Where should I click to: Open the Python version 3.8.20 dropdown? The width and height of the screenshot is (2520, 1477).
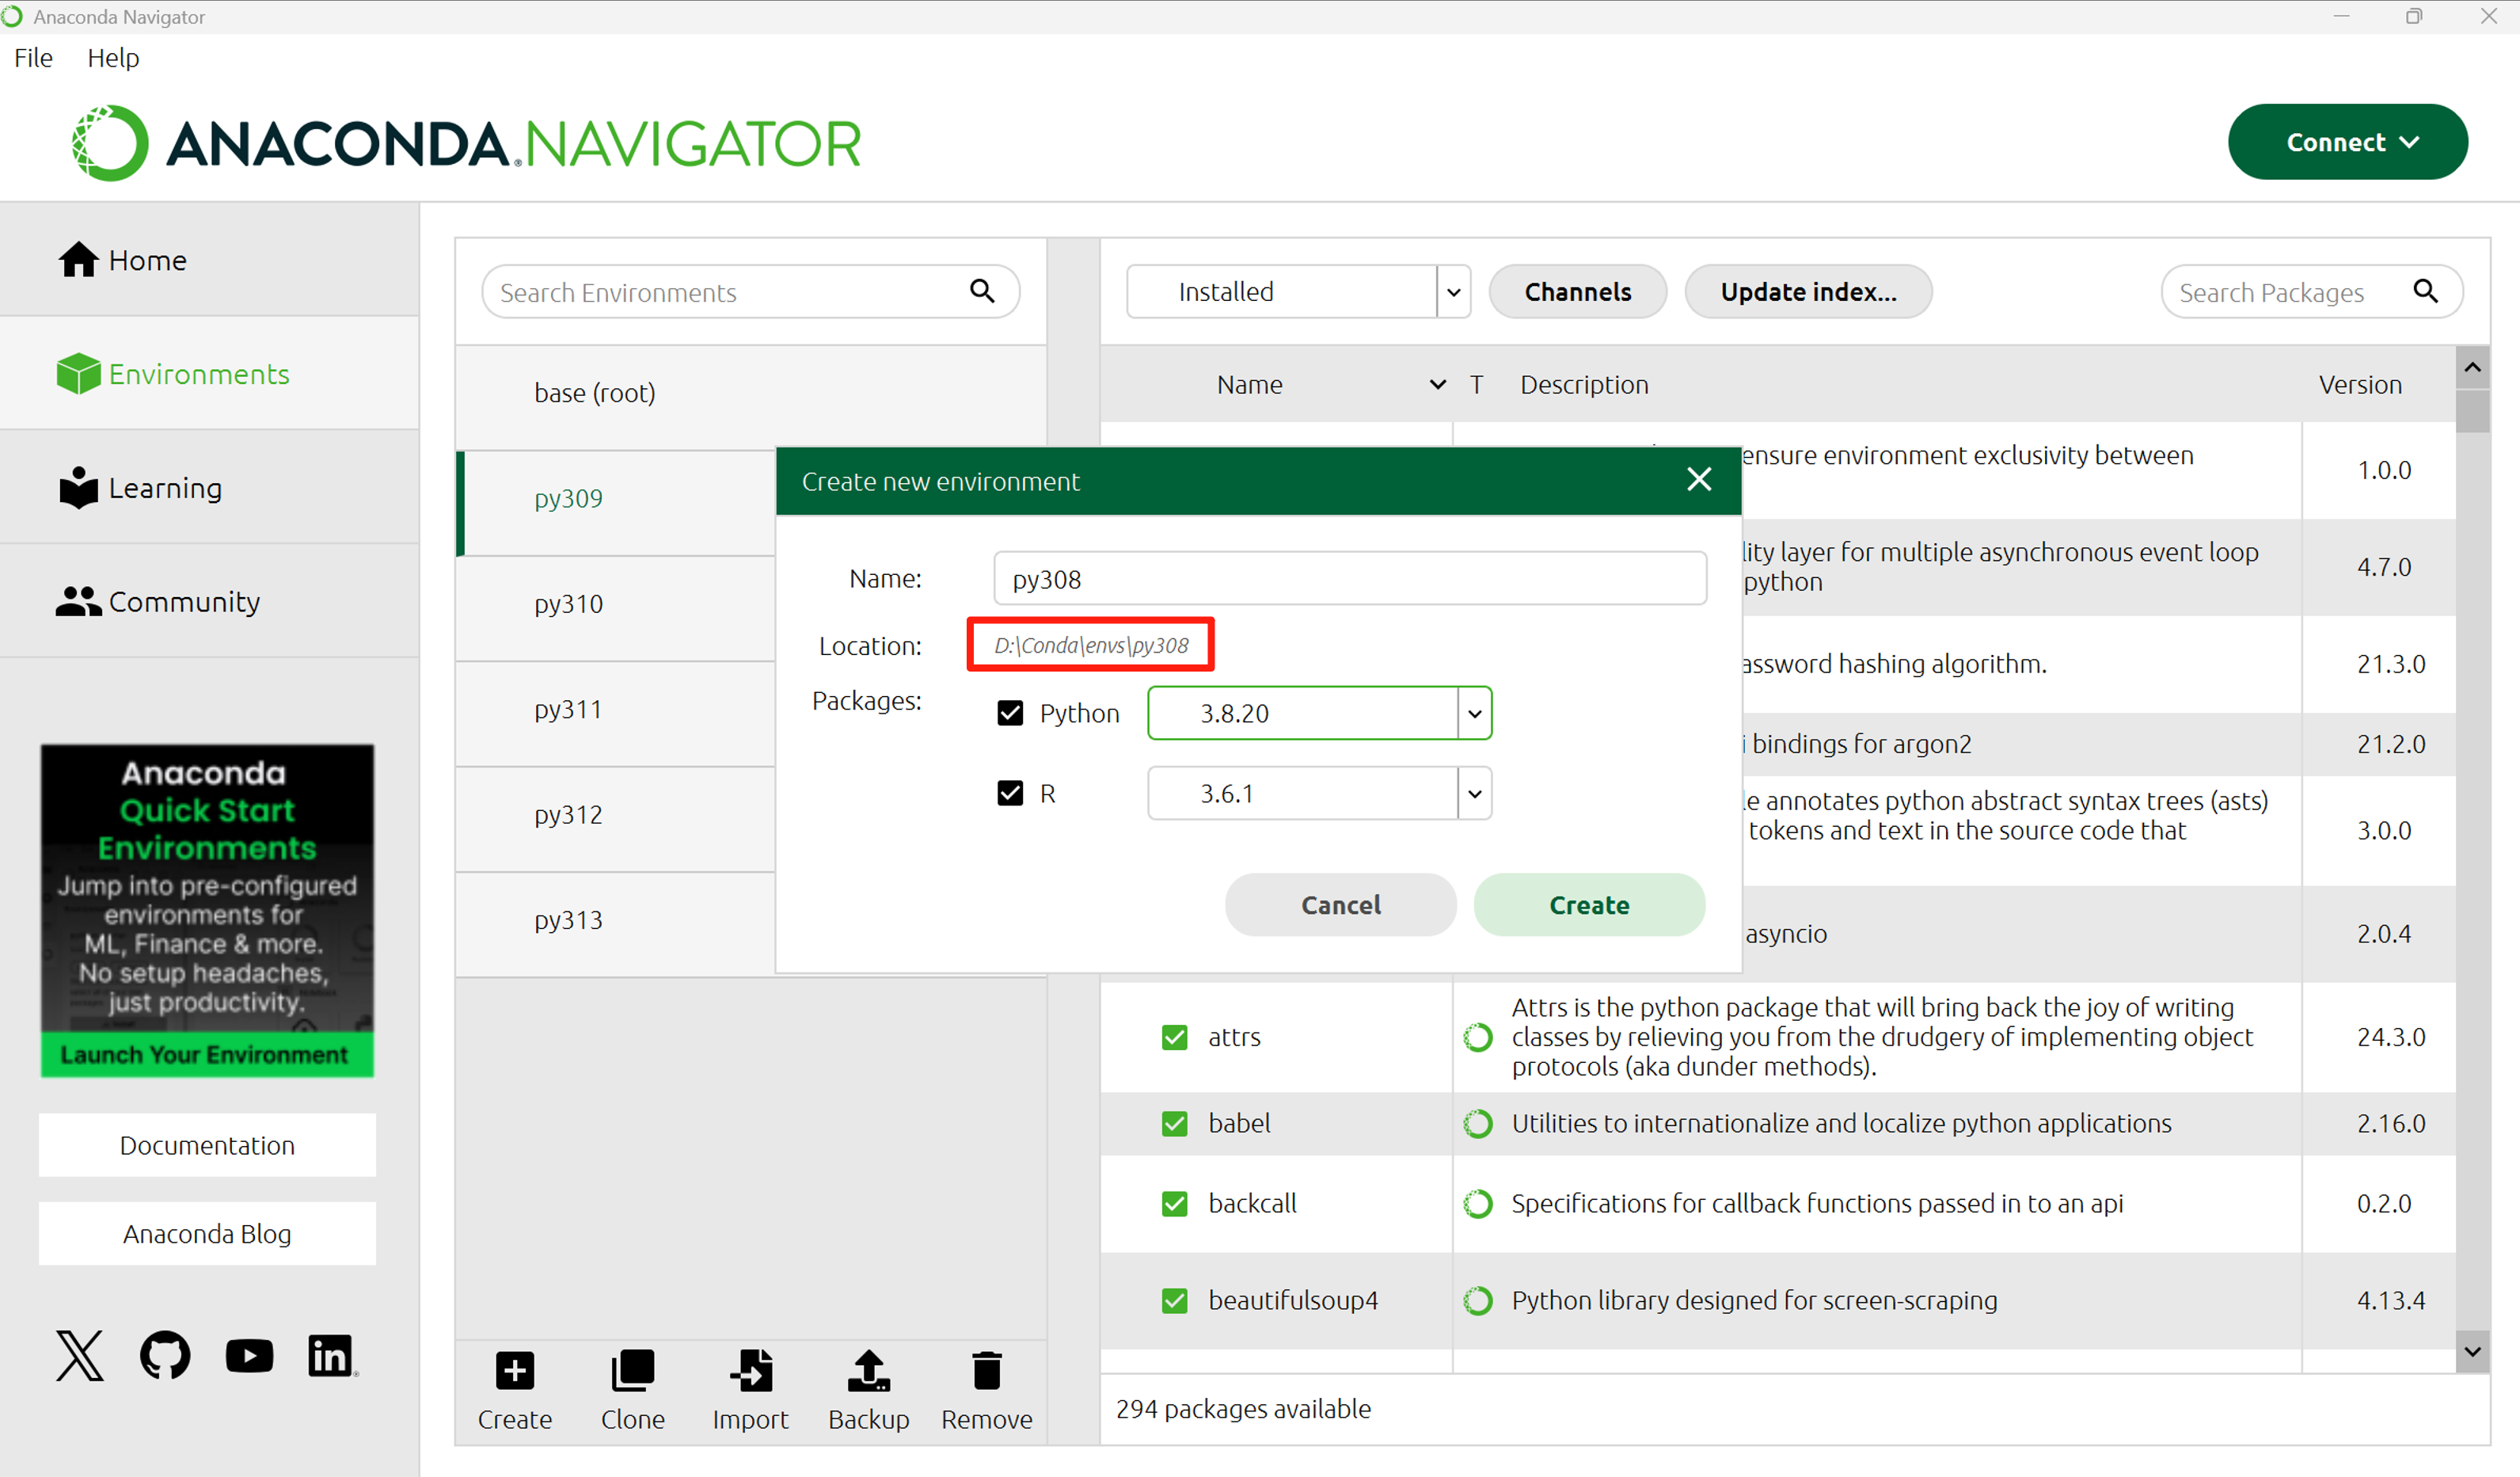[x=1319, y=713]
